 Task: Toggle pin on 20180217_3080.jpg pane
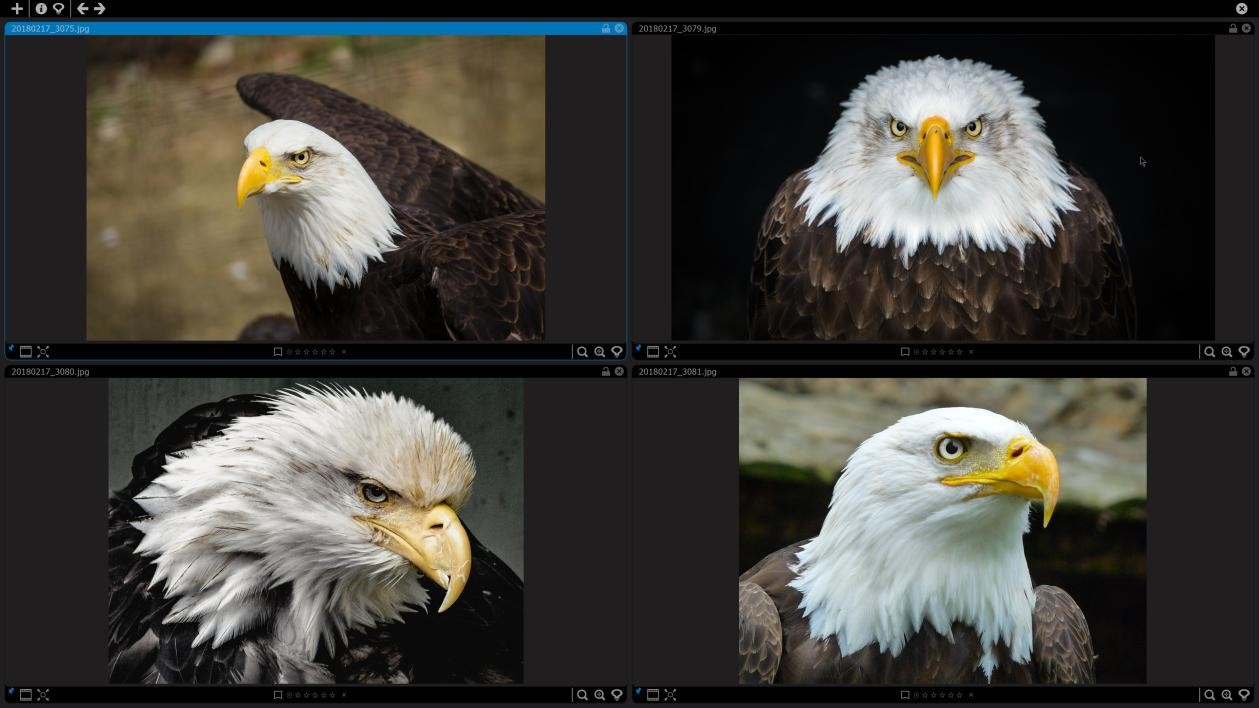click(11, 693)
